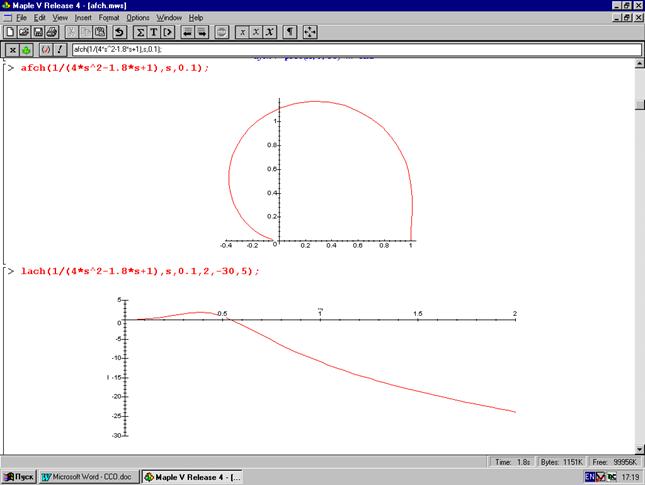645x485 pixels.
Task: Insert math input with the Sigma icon
Action: [x=141, y=32]
